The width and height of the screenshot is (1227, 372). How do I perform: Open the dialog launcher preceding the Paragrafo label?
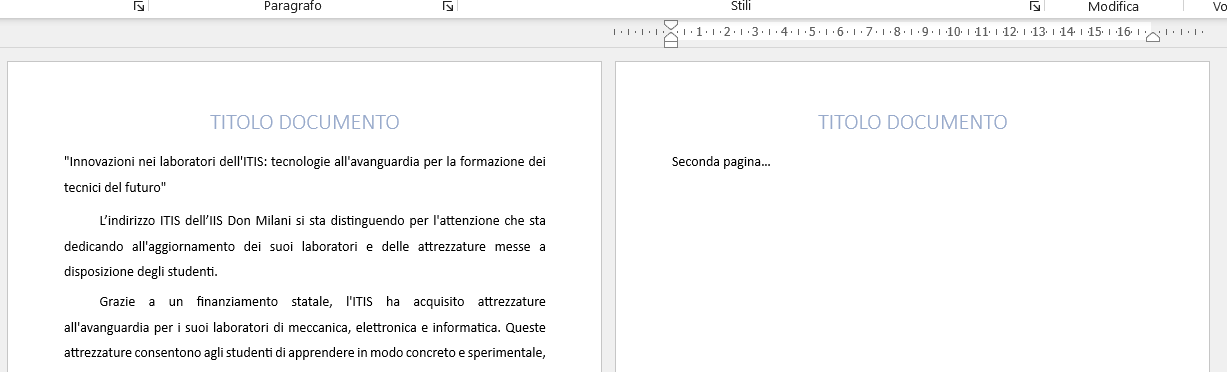click(x=139, y=7)
